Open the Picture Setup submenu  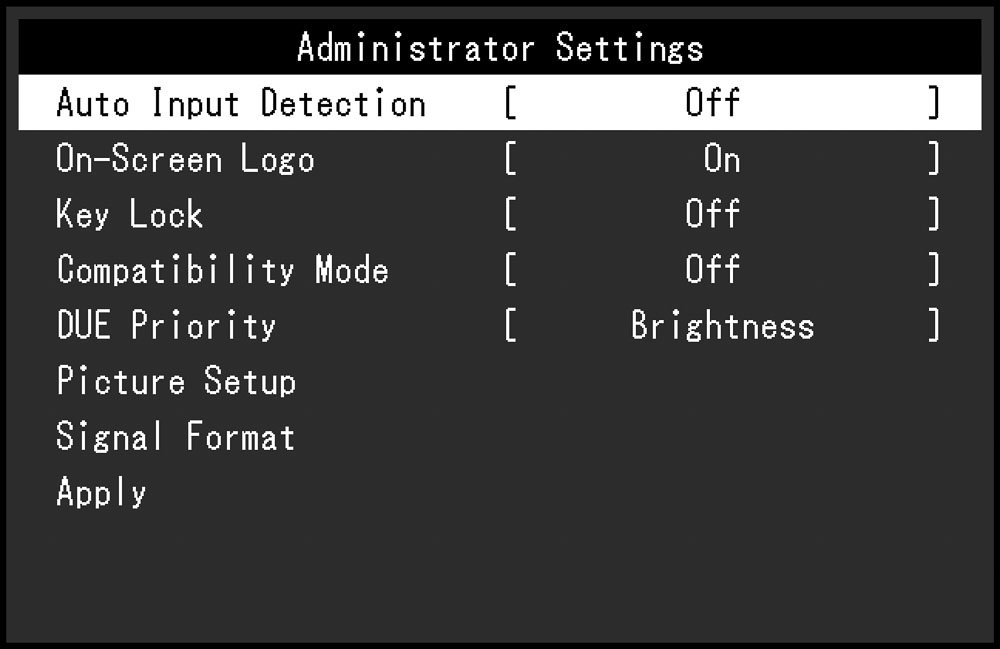pos(176,381)
